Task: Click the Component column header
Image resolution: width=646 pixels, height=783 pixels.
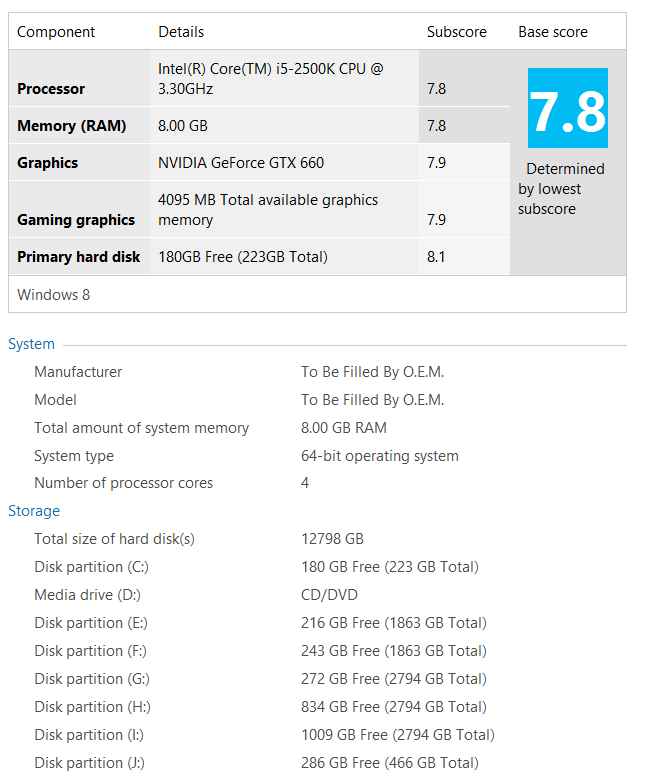Action: (x=56, y=32)
